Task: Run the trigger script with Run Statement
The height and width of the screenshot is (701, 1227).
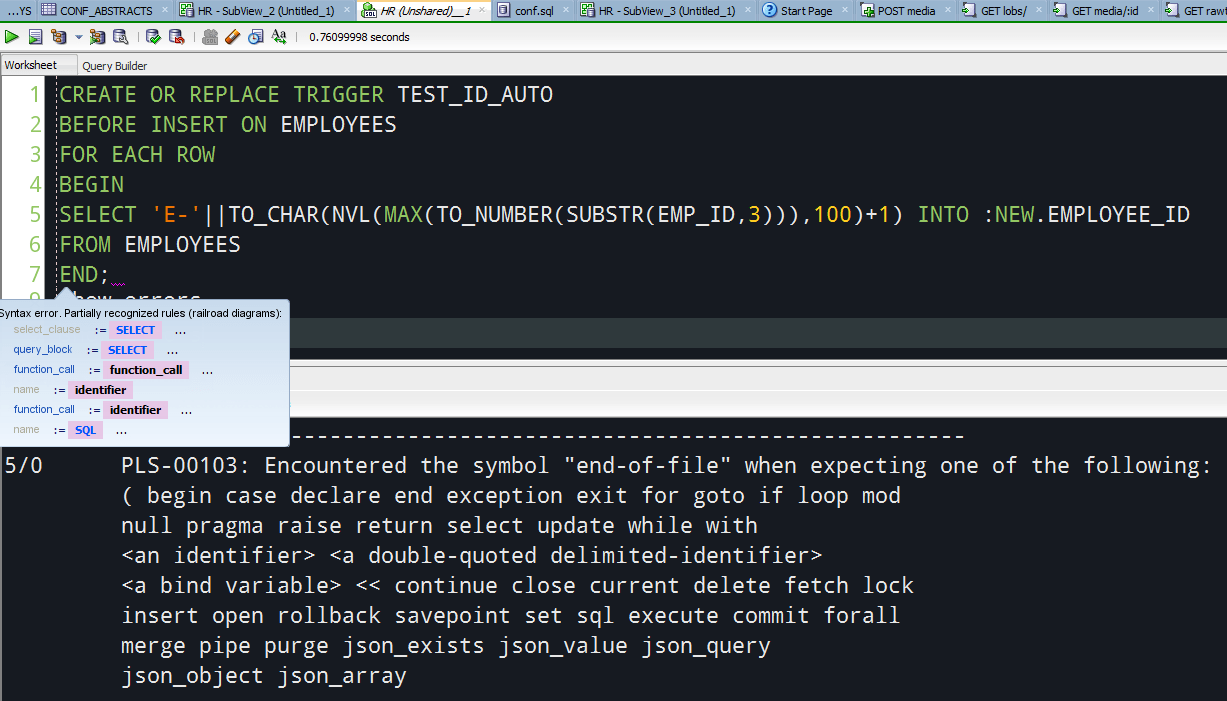Action: tap(12, 36)
